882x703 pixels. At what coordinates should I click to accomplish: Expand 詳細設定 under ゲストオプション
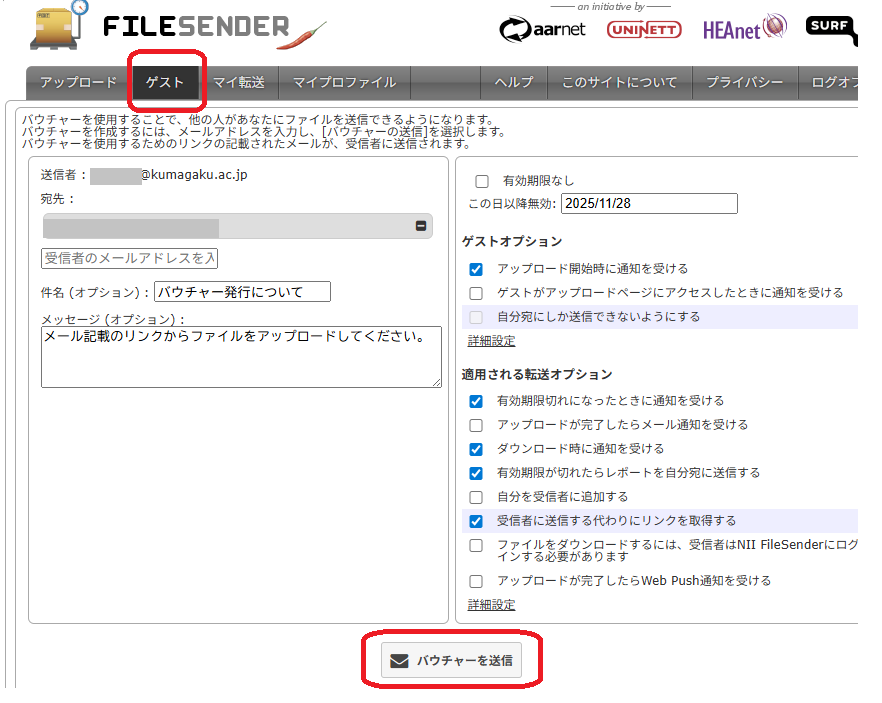pos(491,341)
